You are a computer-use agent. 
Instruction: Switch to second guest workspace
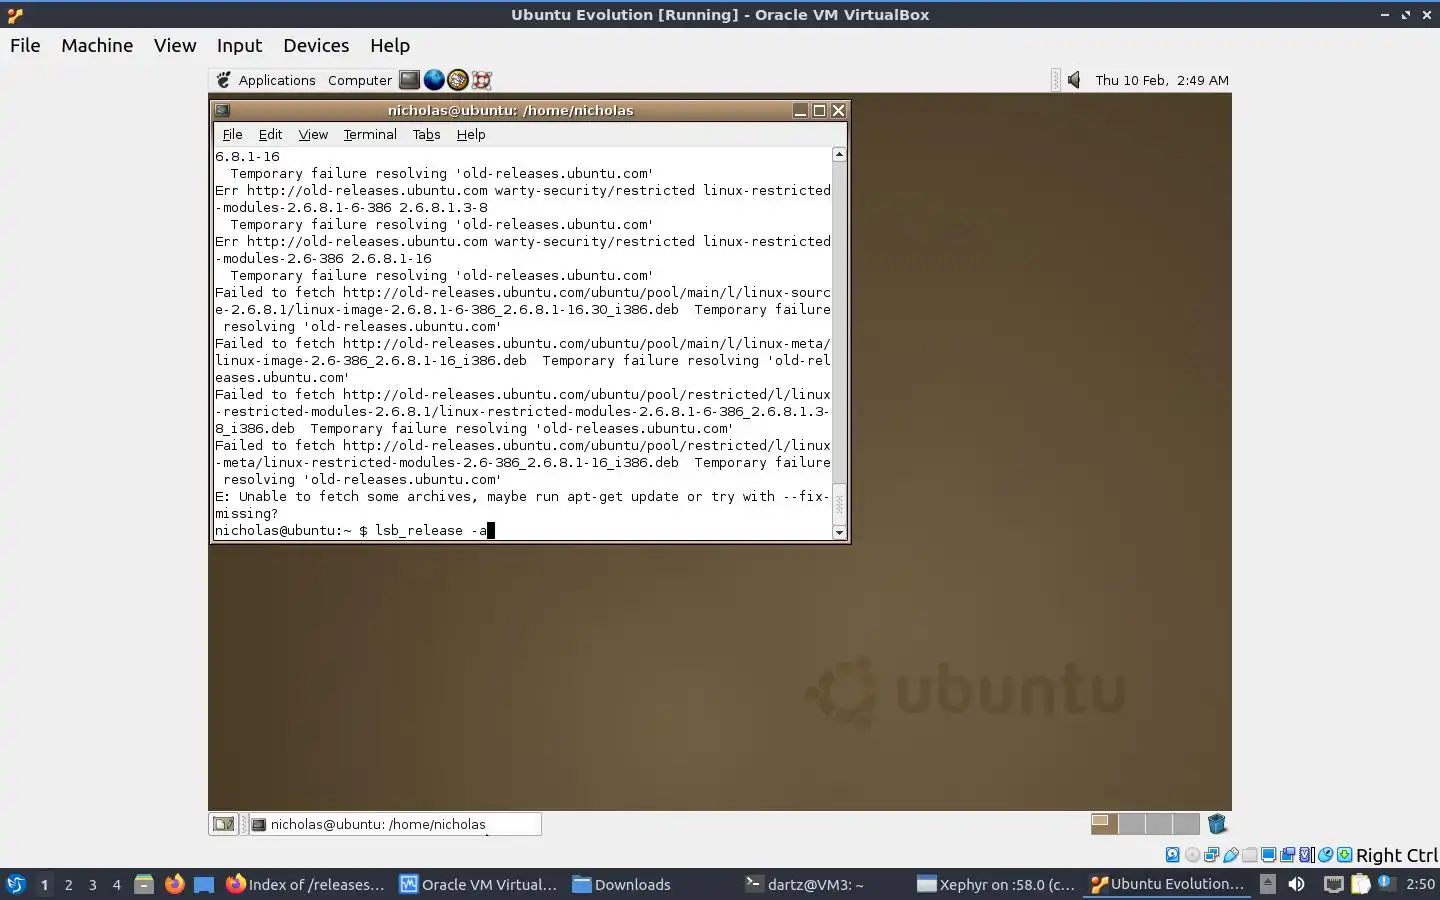[x=1132, y=824]
